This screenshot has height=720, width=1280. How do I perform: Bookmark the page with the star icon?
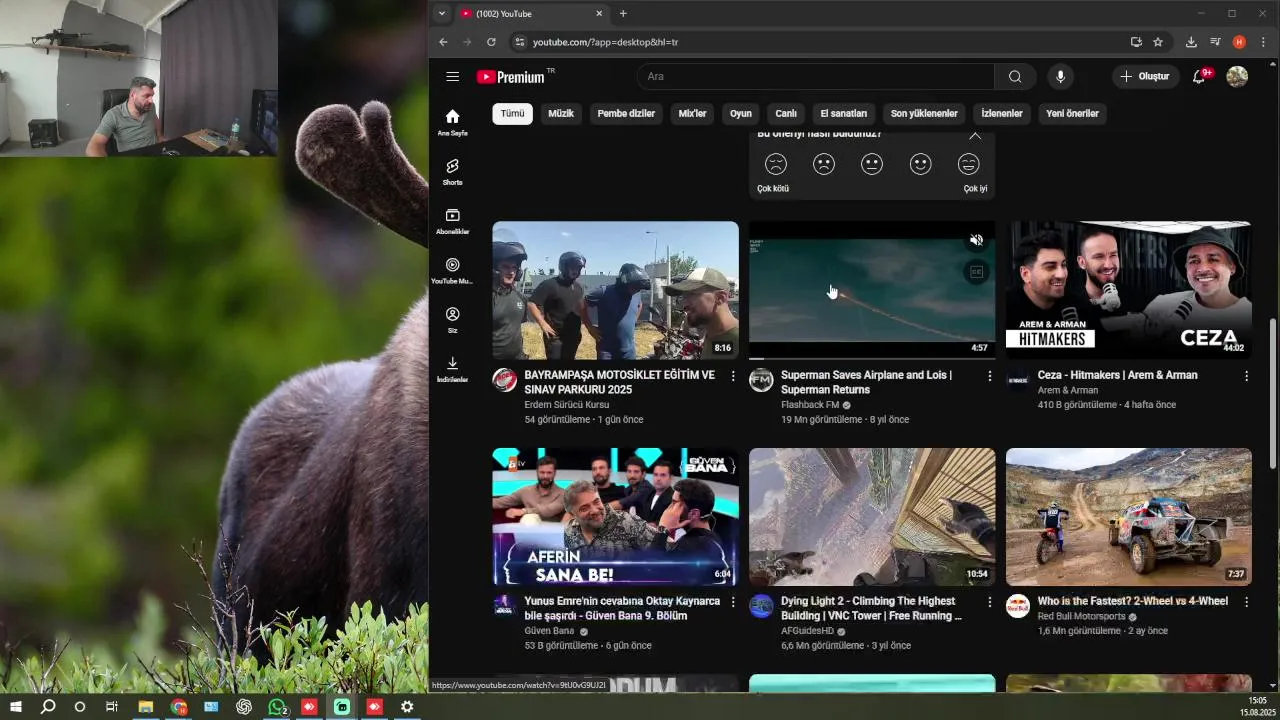(1158, 42)
